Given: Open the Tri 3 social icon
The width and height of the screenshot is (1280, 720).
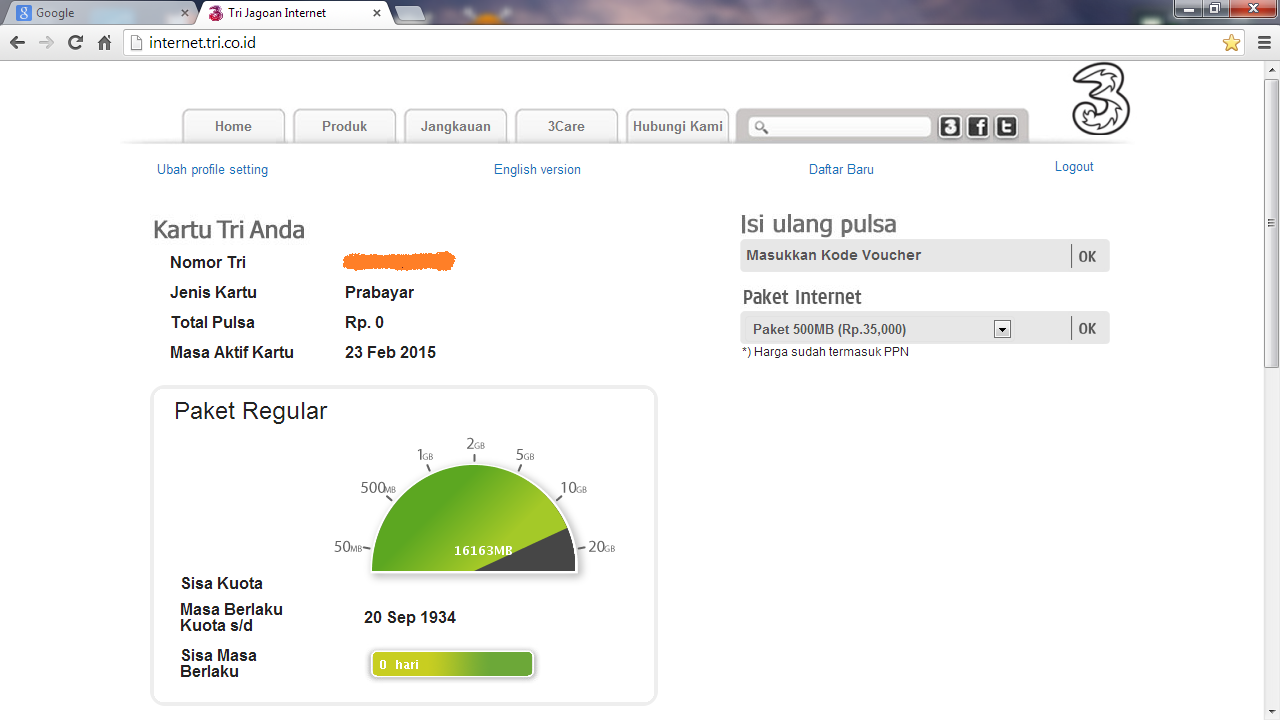Looking at the screenshot, I should pos(950,127).
